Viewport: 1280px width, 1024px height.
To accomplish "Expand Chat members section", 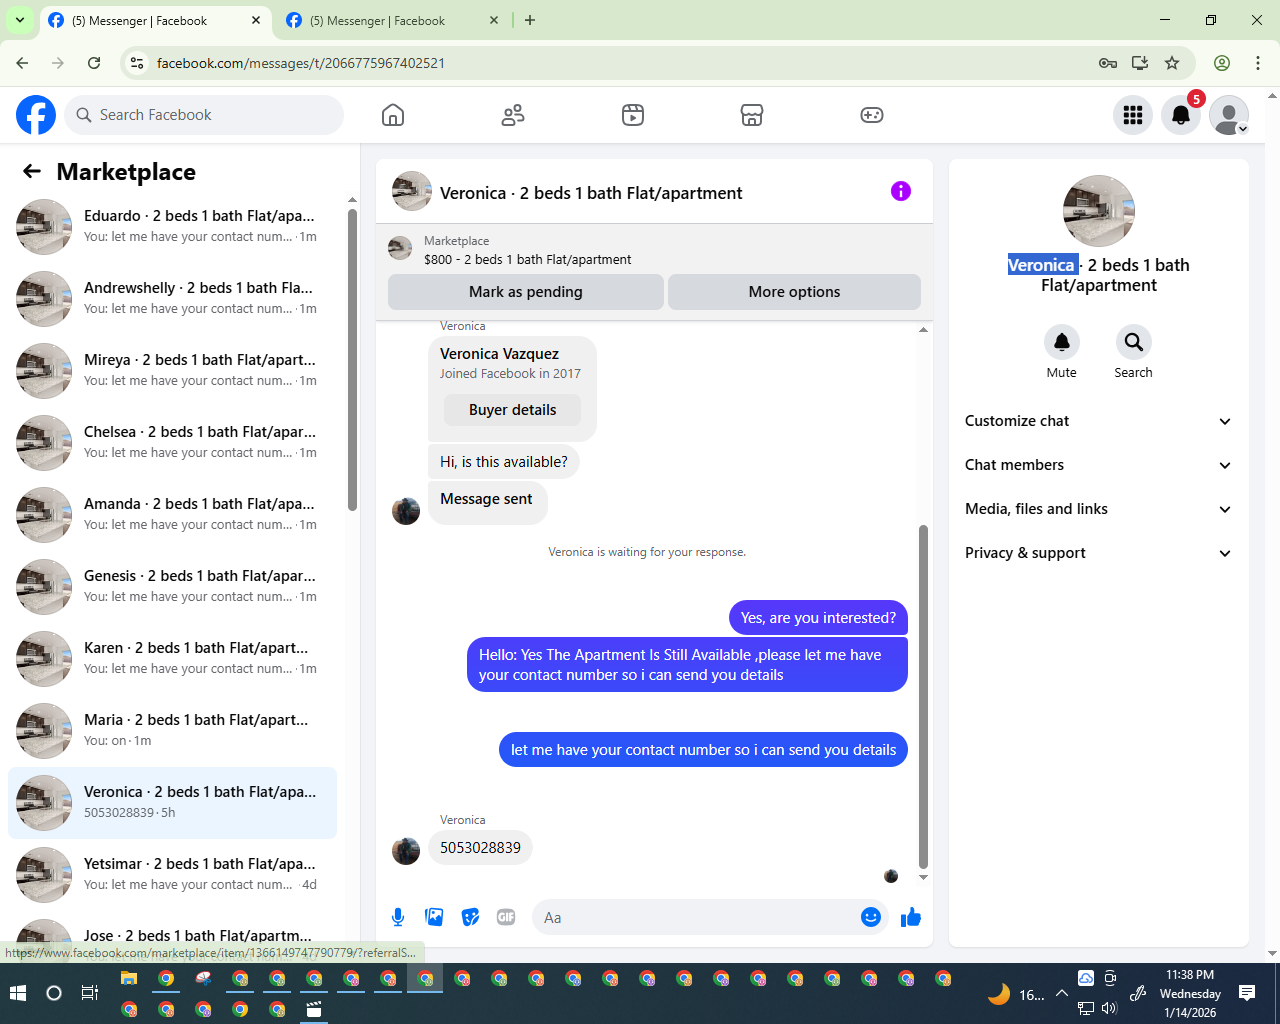I will (1098, 465).
